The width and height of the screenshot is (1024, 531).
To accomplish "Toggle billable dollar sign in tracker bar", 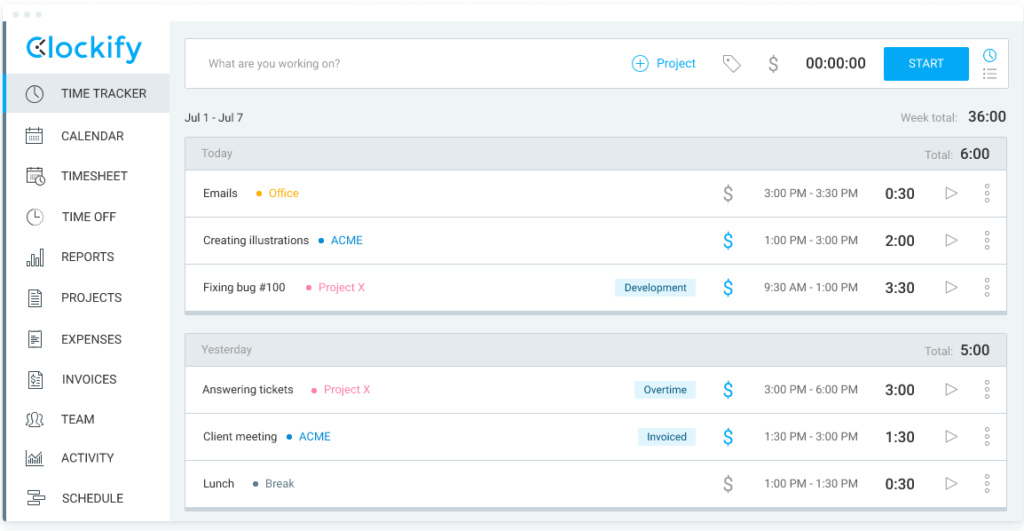I will click(773, 64).
